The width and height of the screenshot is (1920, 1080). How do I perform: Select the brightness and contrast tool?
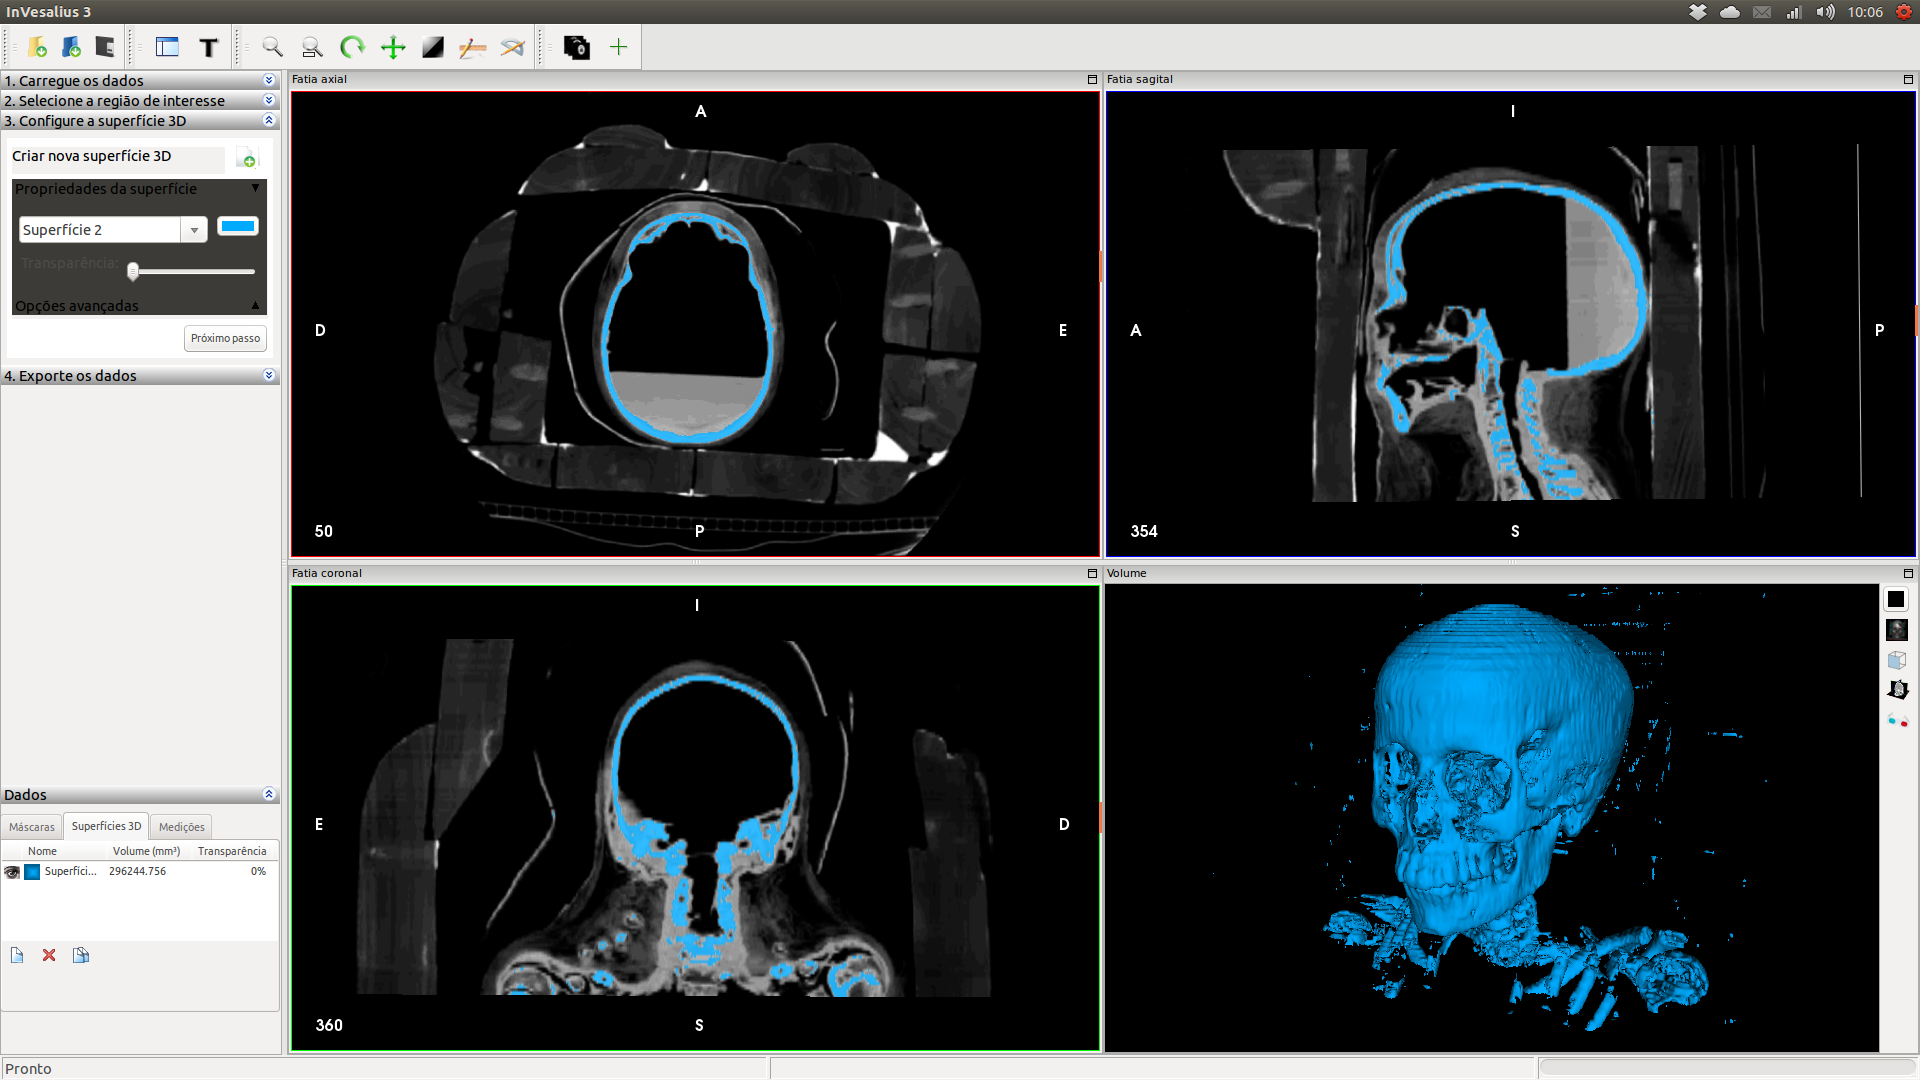(x=433, y=47)
